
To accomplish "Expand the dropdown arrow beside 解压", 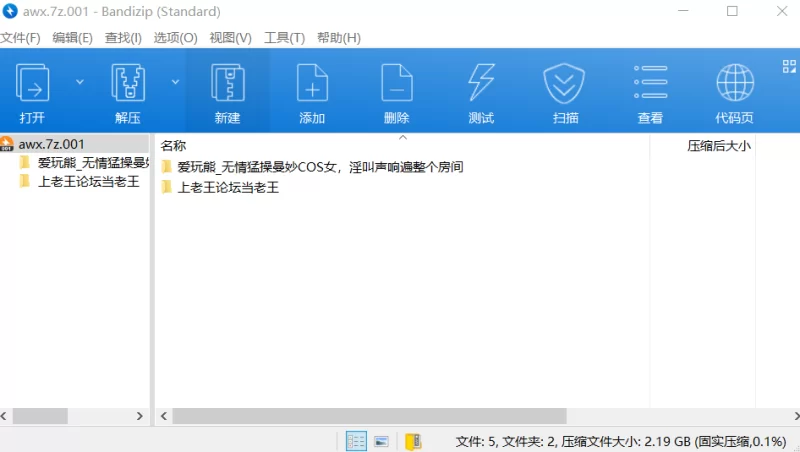I will point(175,82).
